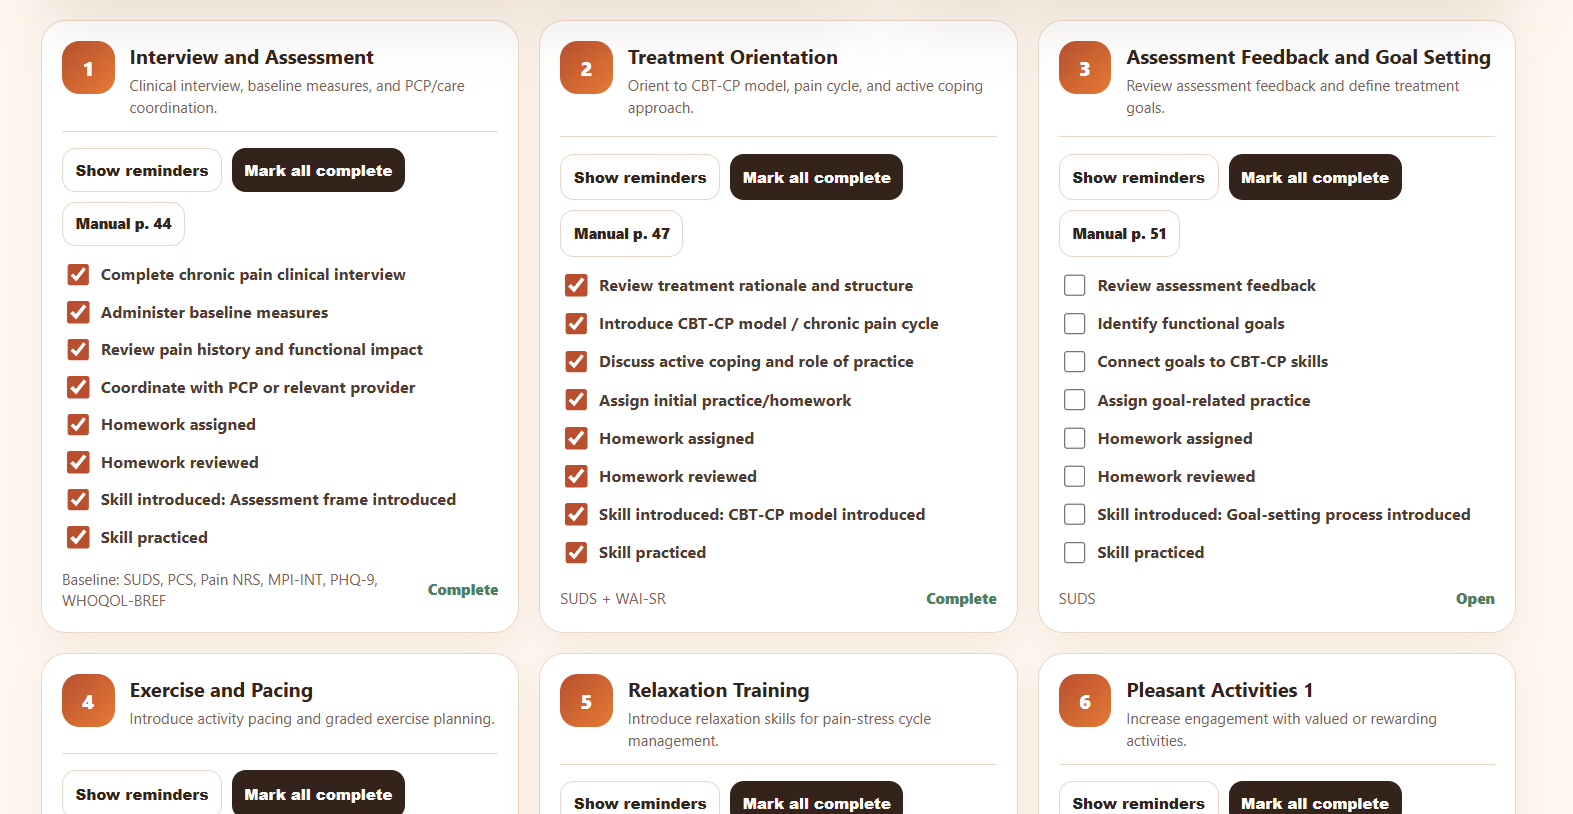Uncheck Introduce CBT-CP model / chronic pain cycle
Viewport: 1573px width, 814px height.
[x=576, y=324]
